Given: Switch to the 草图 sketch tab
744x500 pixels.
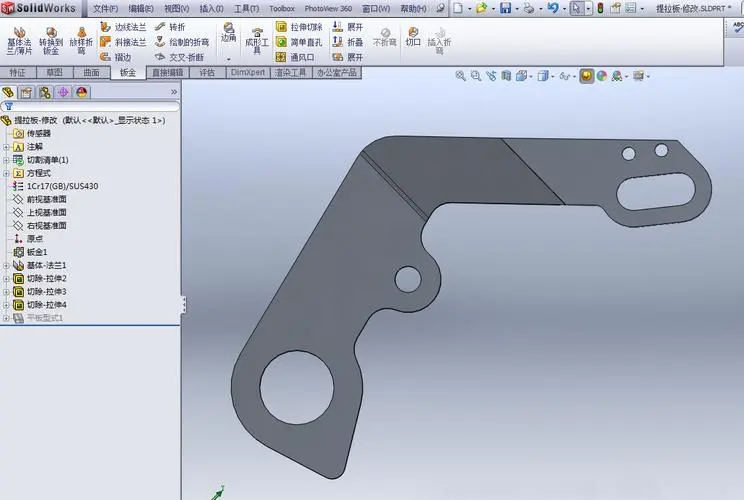Looking at the screenshot, I should click(x=55, y=72).
